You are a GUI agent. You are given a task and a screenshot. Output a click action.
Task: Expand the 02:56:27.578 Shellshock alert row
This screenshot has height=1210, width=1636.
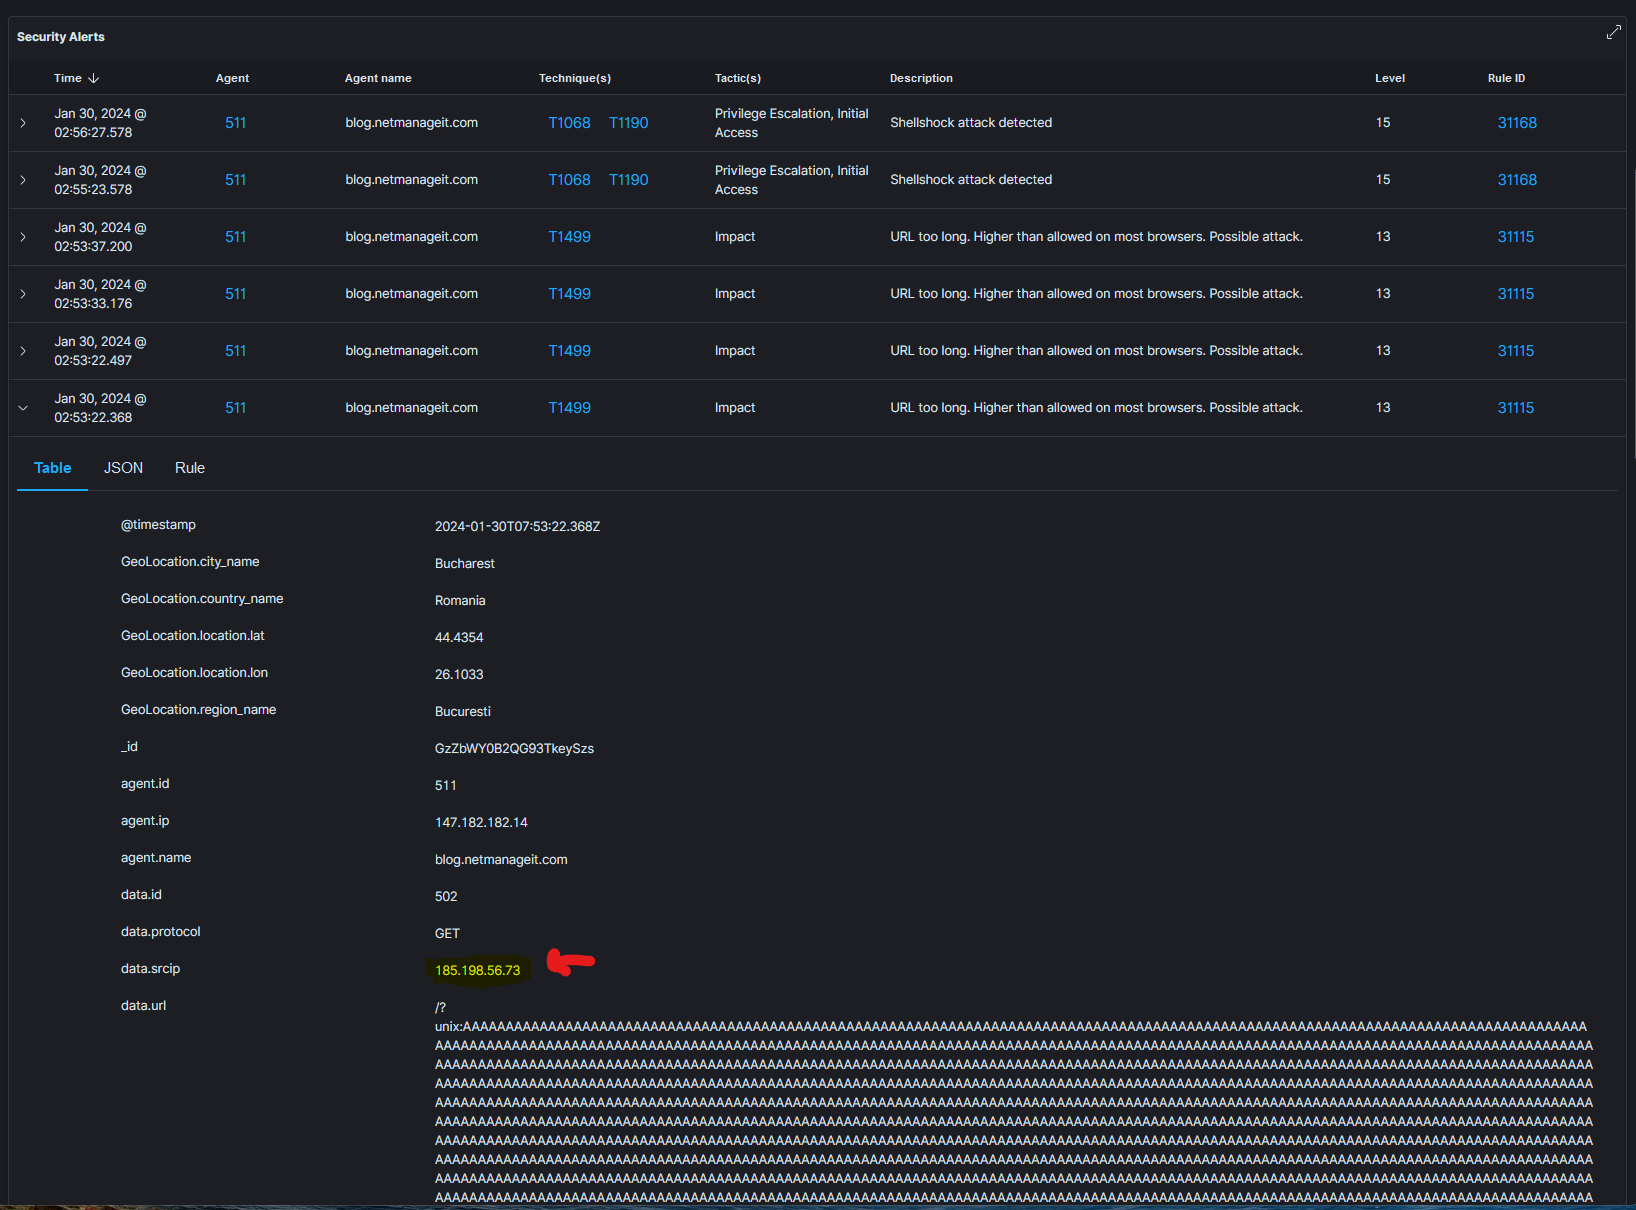pos(23,123)
